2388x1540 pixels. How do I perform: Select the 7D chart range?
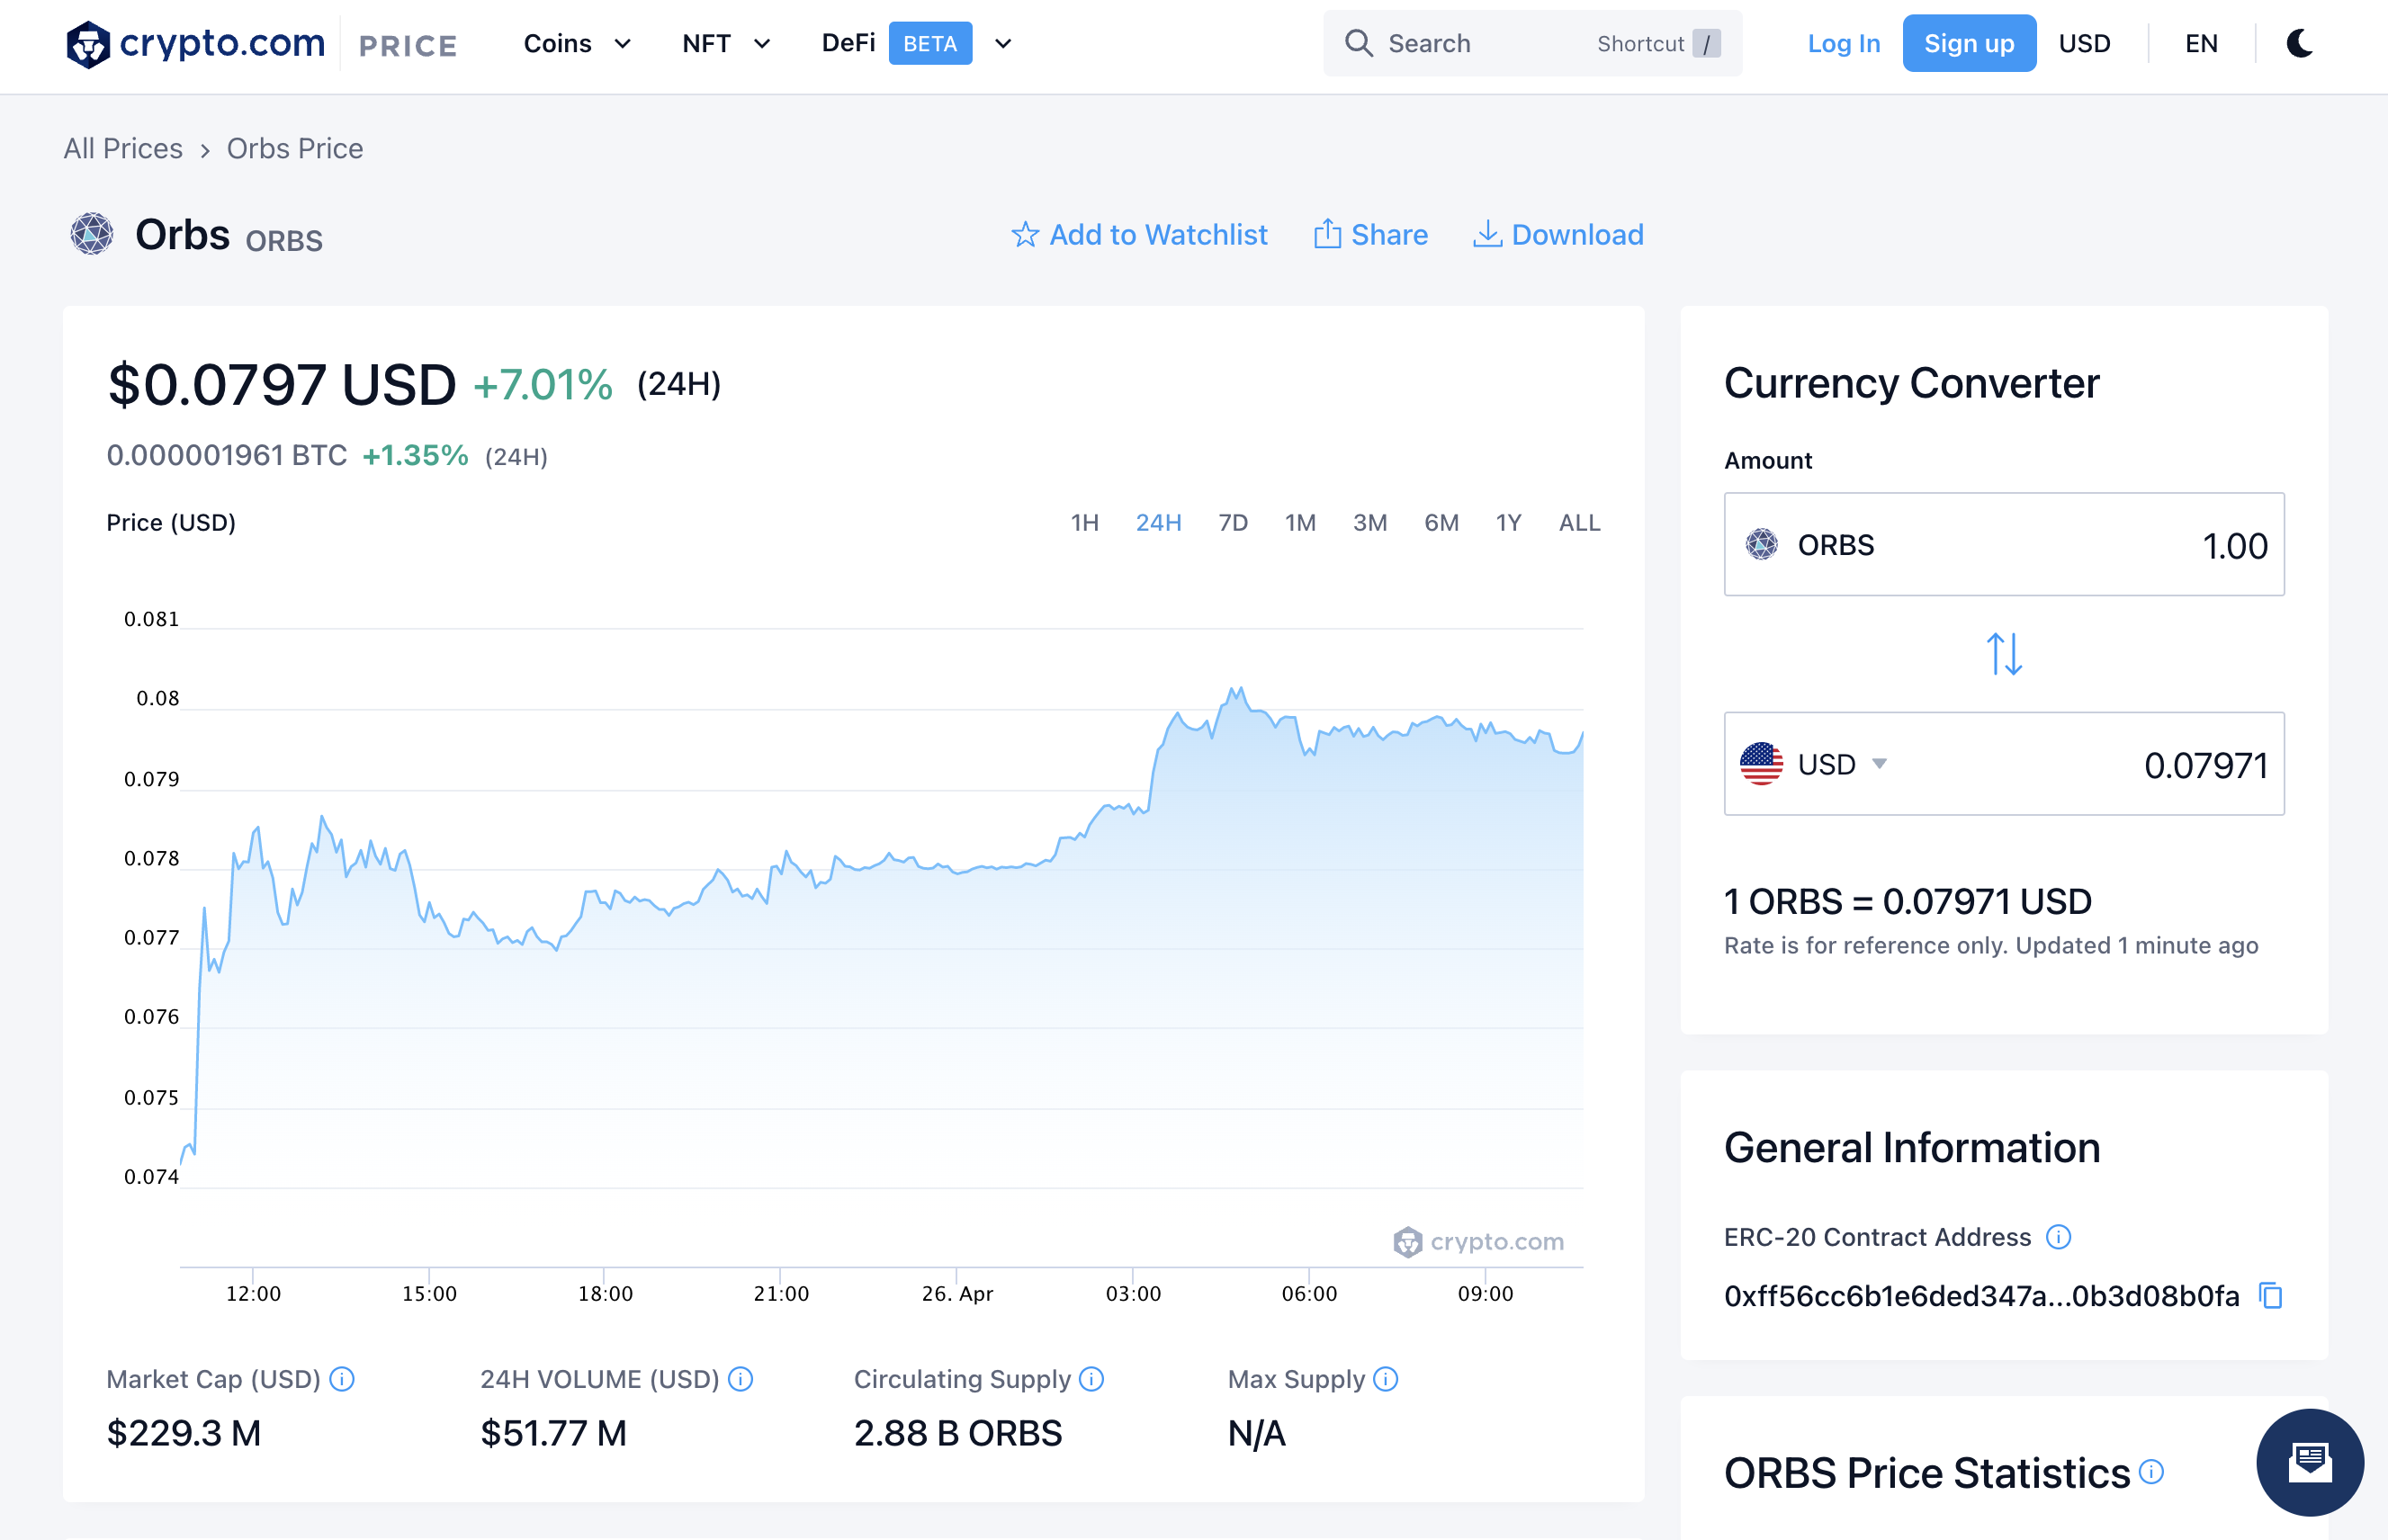click(1233, 523)
